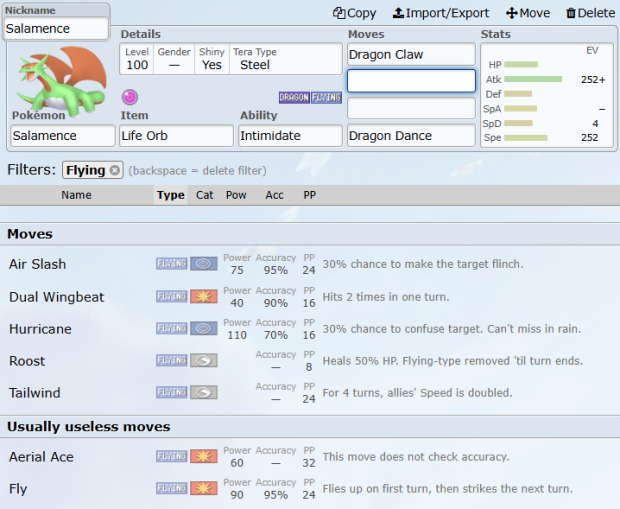
Task: Sort the move list by Type column
Action: coord(171,195)
